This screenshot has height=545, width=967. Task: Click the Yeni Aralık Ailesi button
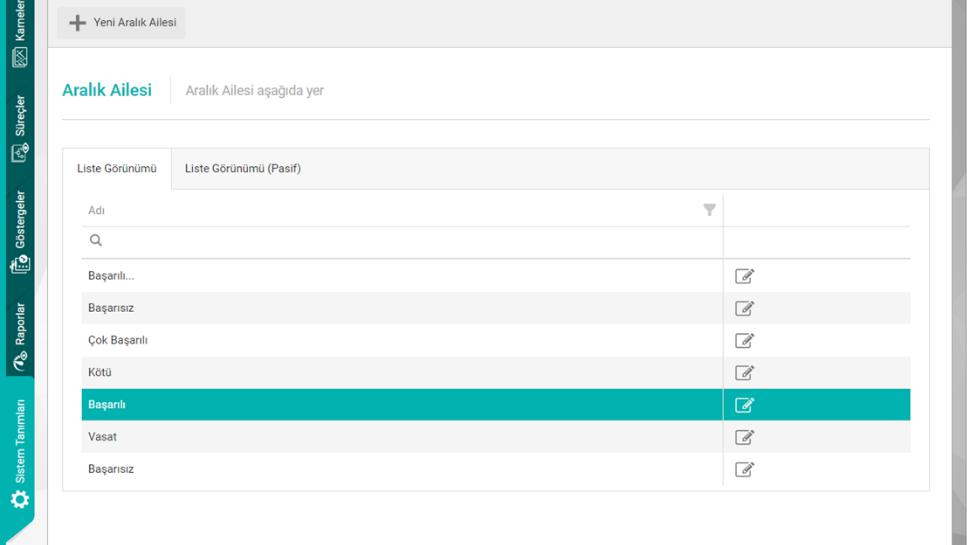click(x=121, y=22)
